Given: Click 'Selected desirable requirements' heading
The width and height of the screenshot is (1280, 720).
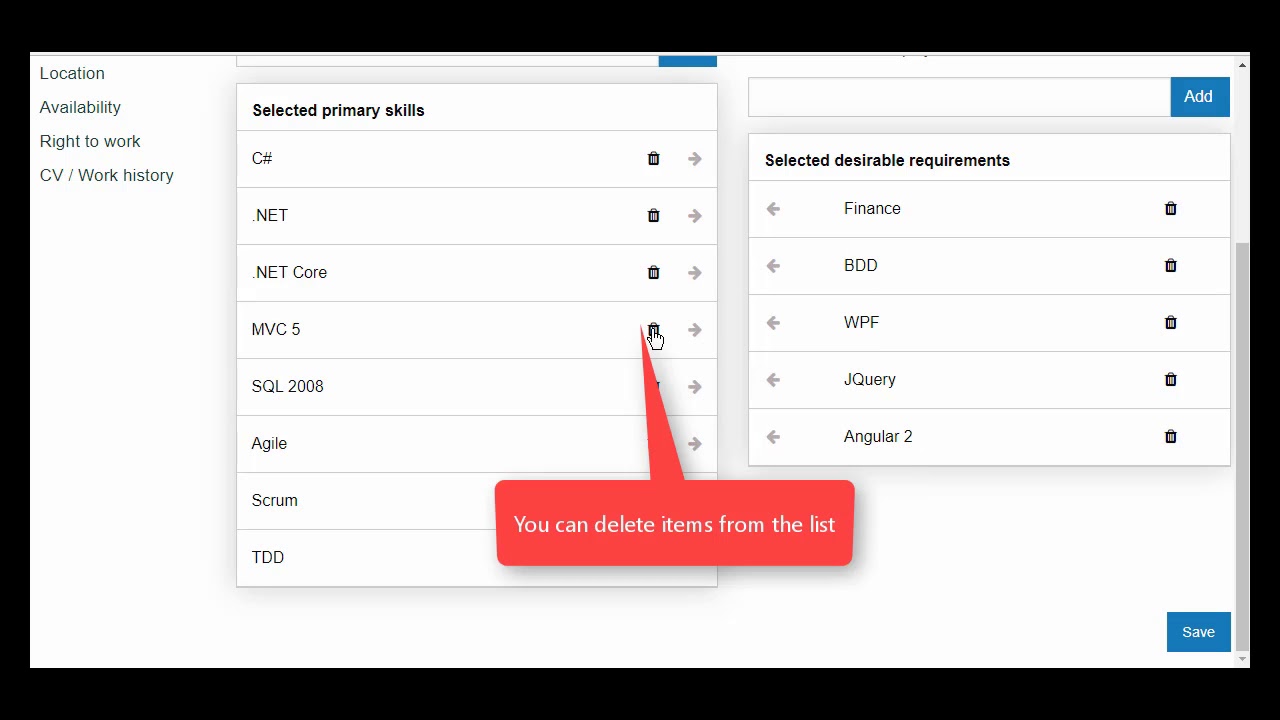Looking at the screenshot, I should 887,161.
